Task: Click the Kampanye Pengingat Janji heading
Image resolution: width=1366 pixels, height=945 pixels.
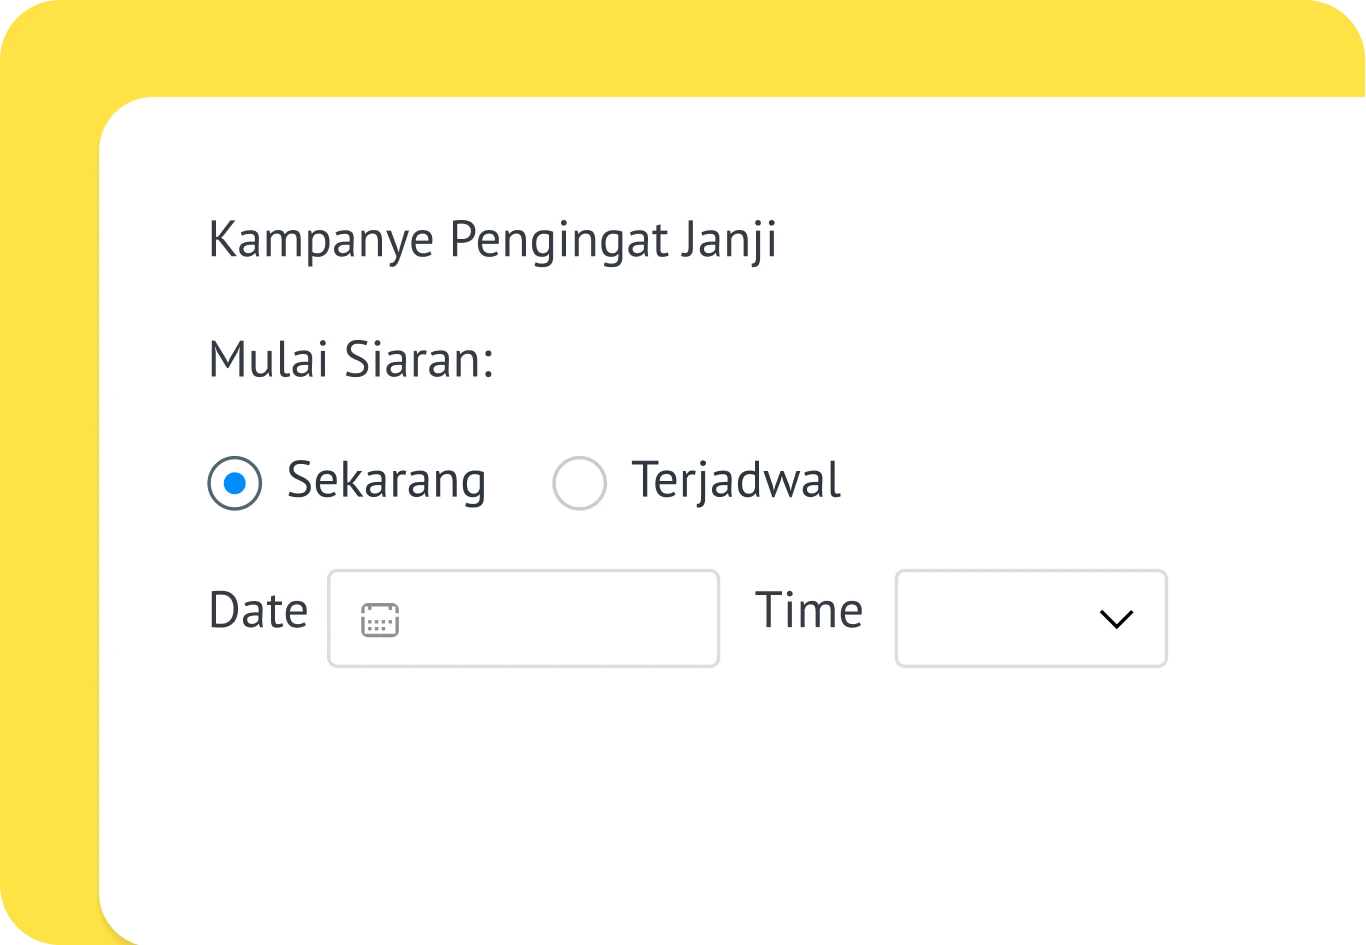Action: pyautogui.click(x=492, y=241)
